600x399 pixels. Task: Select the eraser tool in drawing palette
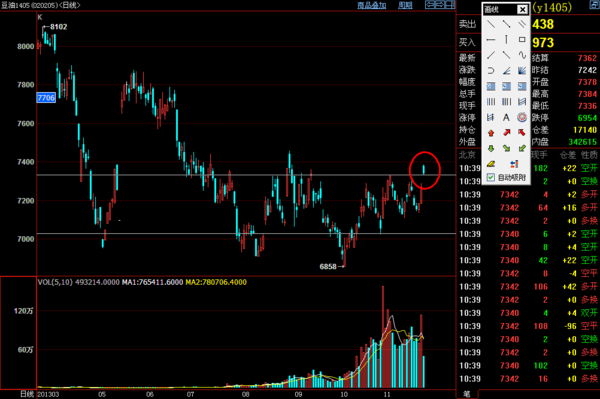[491, 164]
